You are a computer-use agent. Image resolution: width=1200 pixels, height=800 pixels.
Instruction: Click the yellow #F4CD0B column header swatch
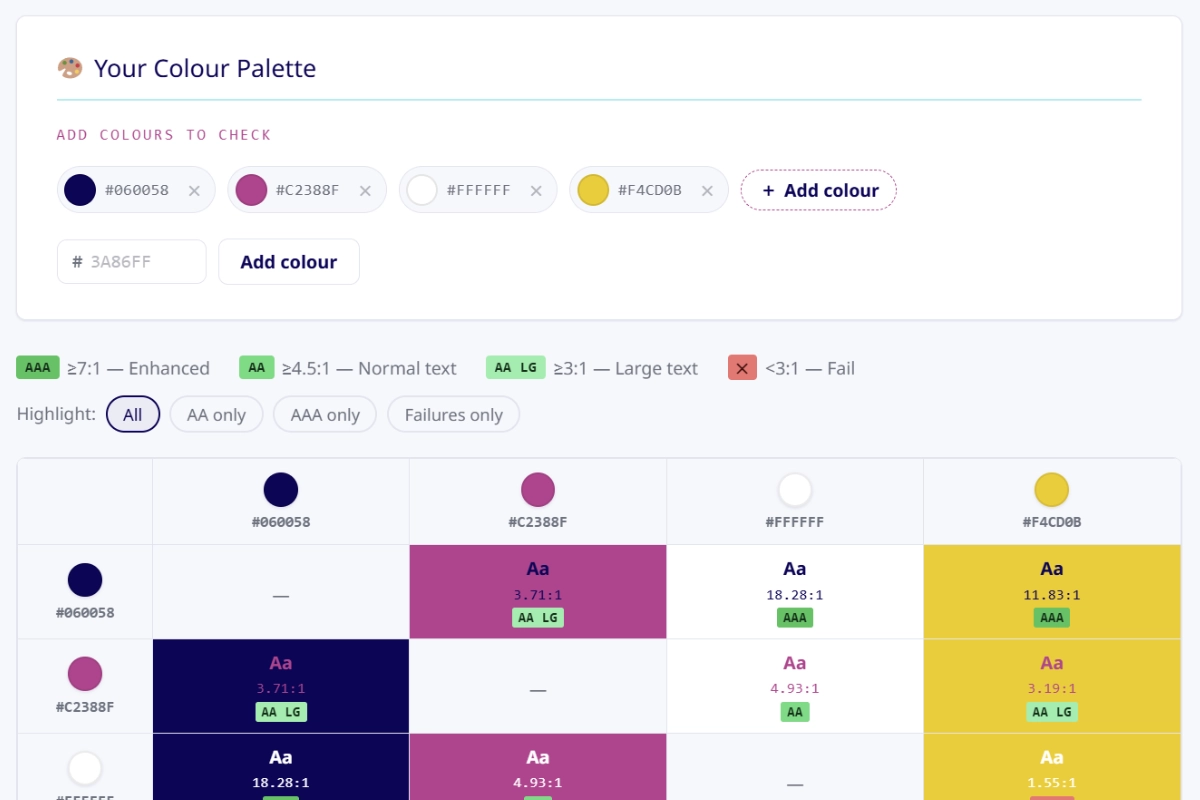pyautogui.click(x=1051, y=490)
